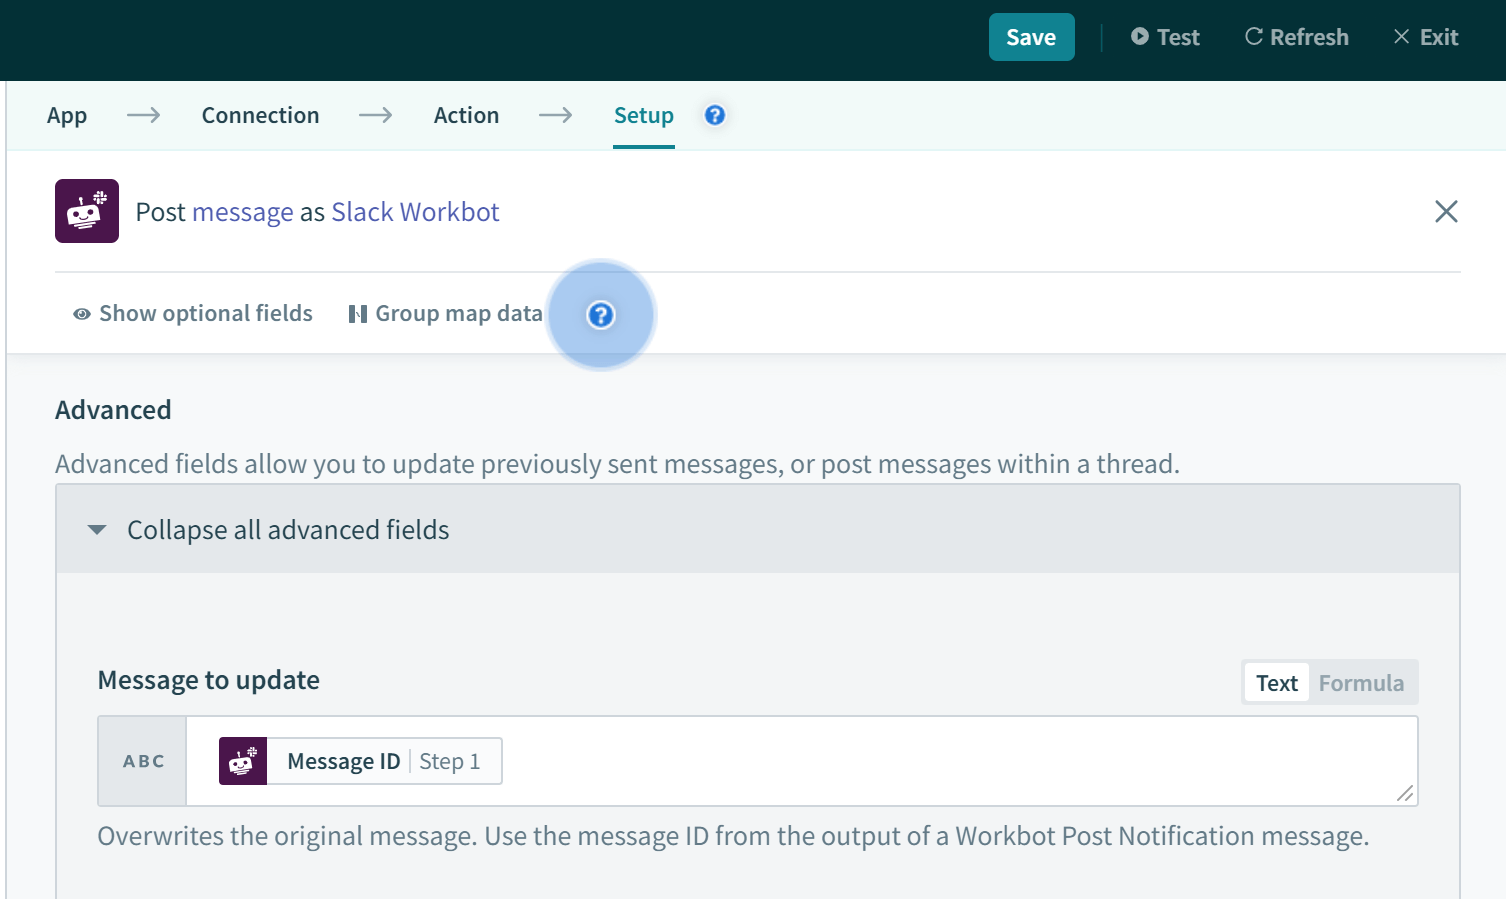This screenshot has height=899, width=1506.
Task: Open the Action step tab
Action: 466,115
